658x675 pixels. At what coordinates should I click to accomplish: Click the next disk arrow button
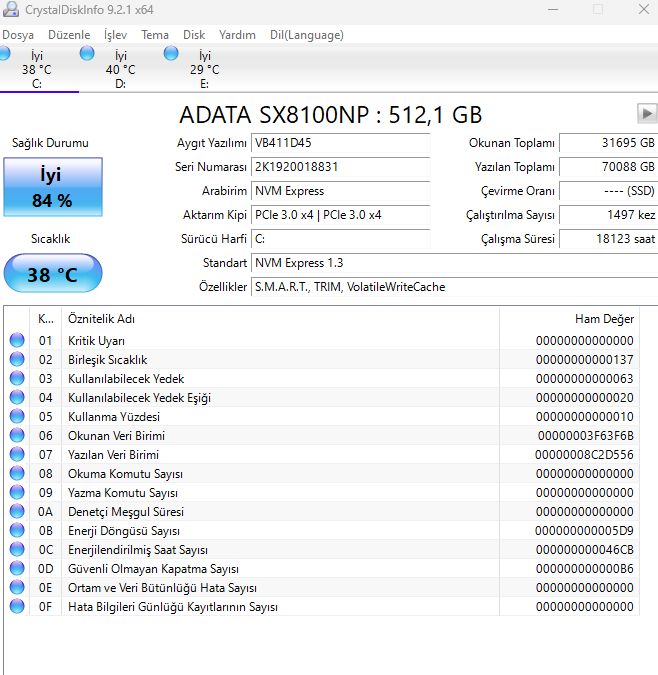point(647,113)
